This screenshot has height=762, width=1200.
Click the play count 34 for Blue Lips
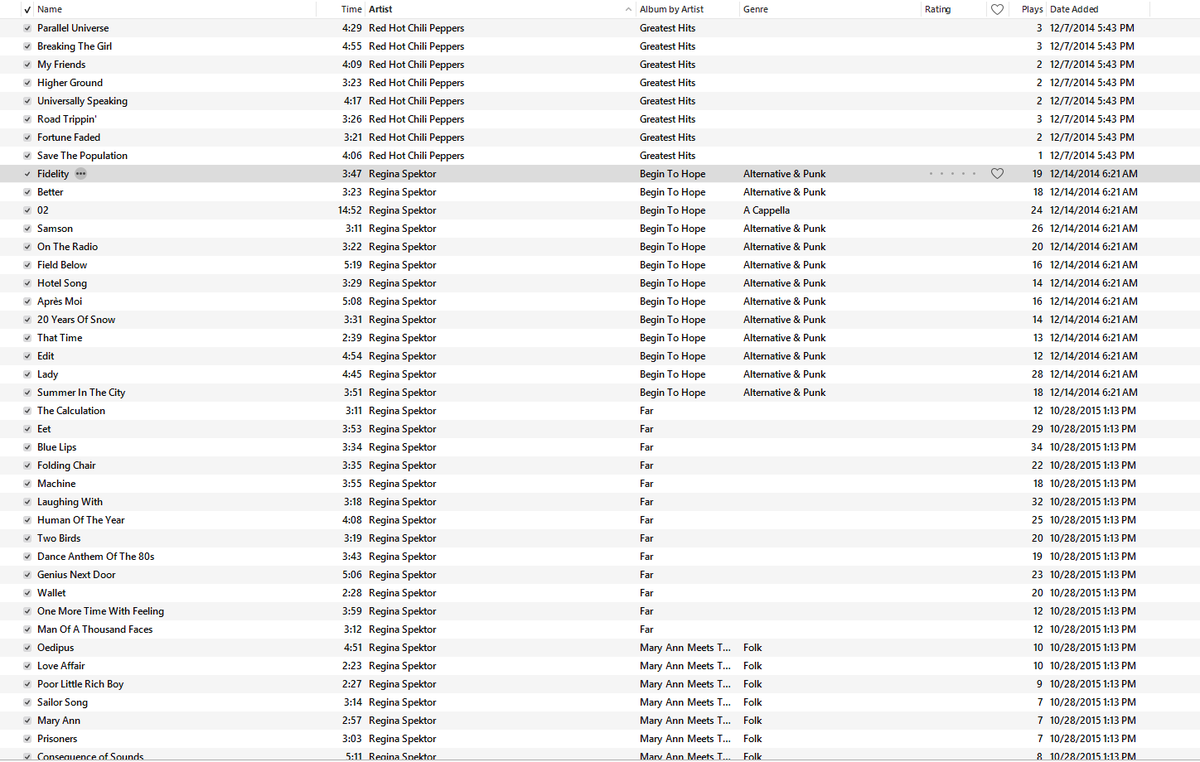(x=1037, y=447)
